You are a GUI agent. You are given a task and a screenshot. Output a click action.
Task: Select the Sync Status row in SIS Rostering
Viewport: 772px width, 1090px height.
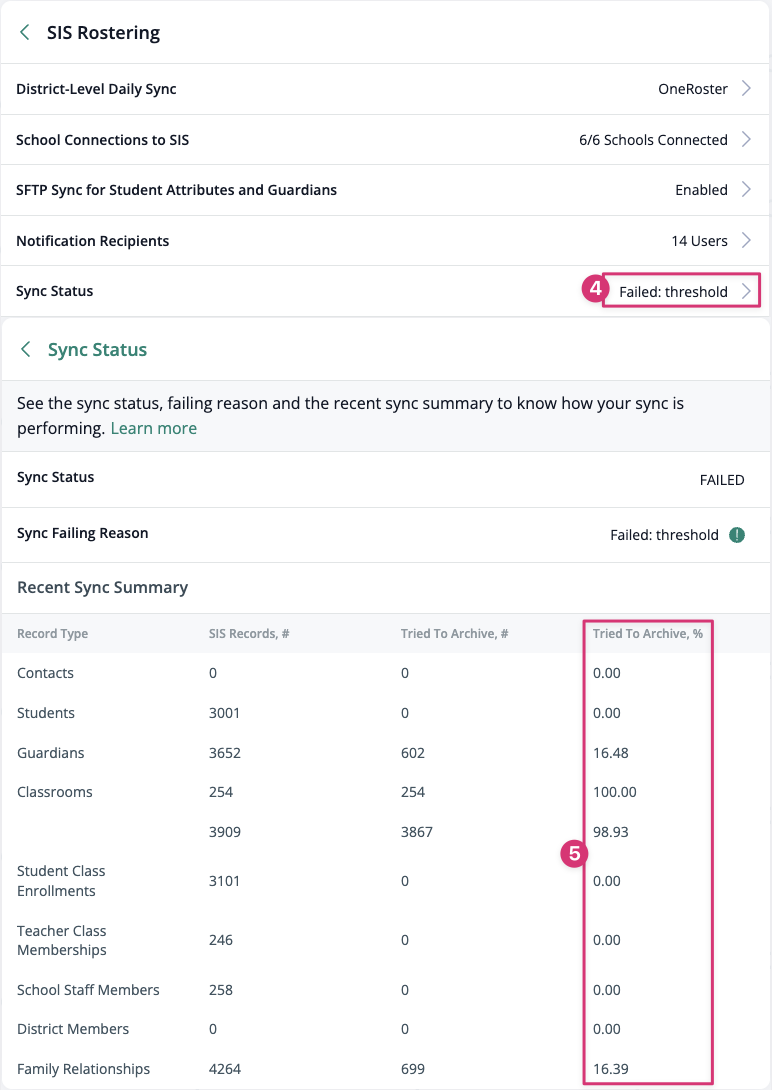pyautogui.click(x=386, y=291)
